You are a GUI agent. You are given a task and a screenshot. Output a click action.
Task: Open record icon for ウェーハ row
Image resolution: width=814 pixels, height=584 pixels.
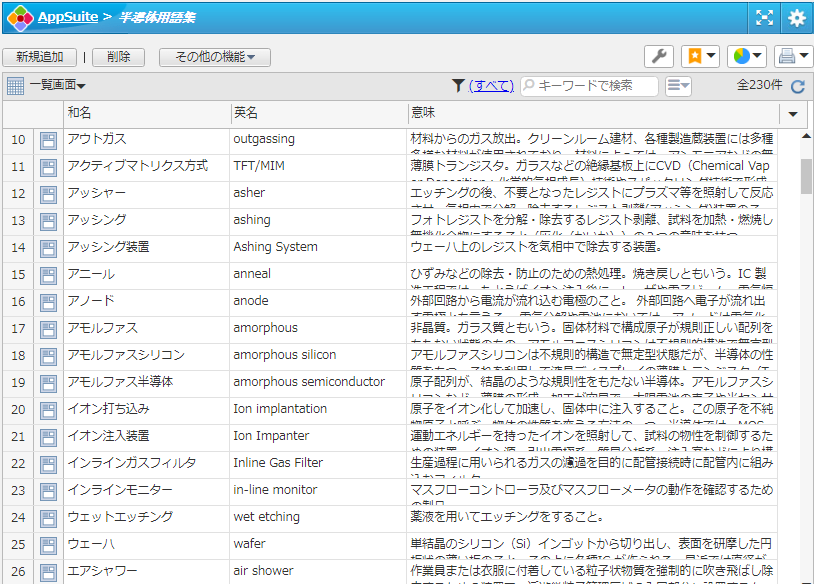(x=48, y=545)
